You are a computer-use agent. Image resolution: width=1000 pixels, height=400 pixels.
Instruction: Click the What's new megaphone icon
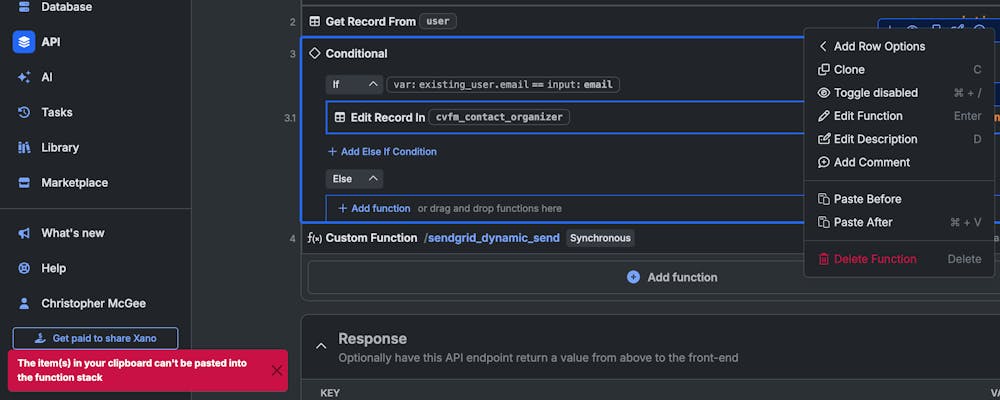point(24,233)
